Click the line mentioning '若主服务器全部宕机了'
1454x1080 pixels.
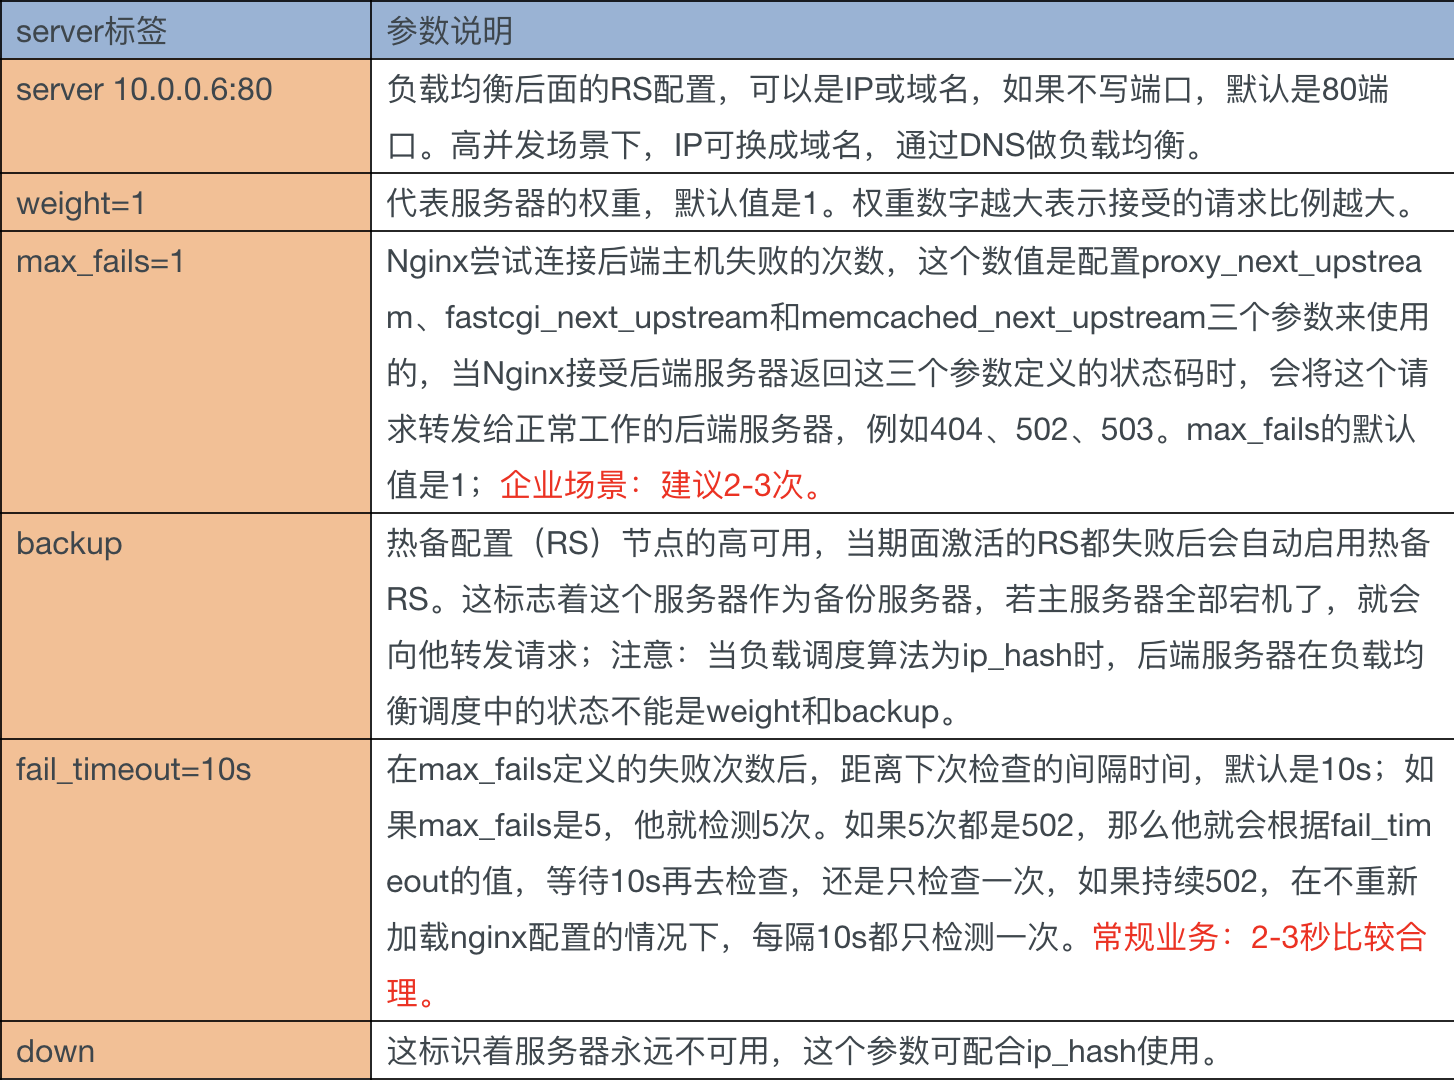point(903,599)
